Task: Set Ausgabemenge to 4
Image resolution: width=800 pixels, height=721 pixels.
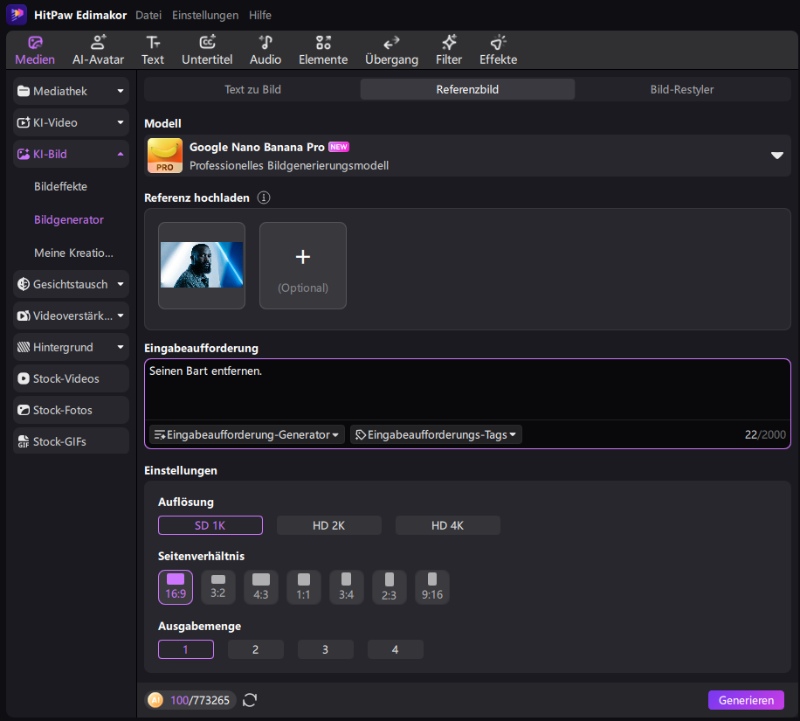Action: [x=395, y=650]
